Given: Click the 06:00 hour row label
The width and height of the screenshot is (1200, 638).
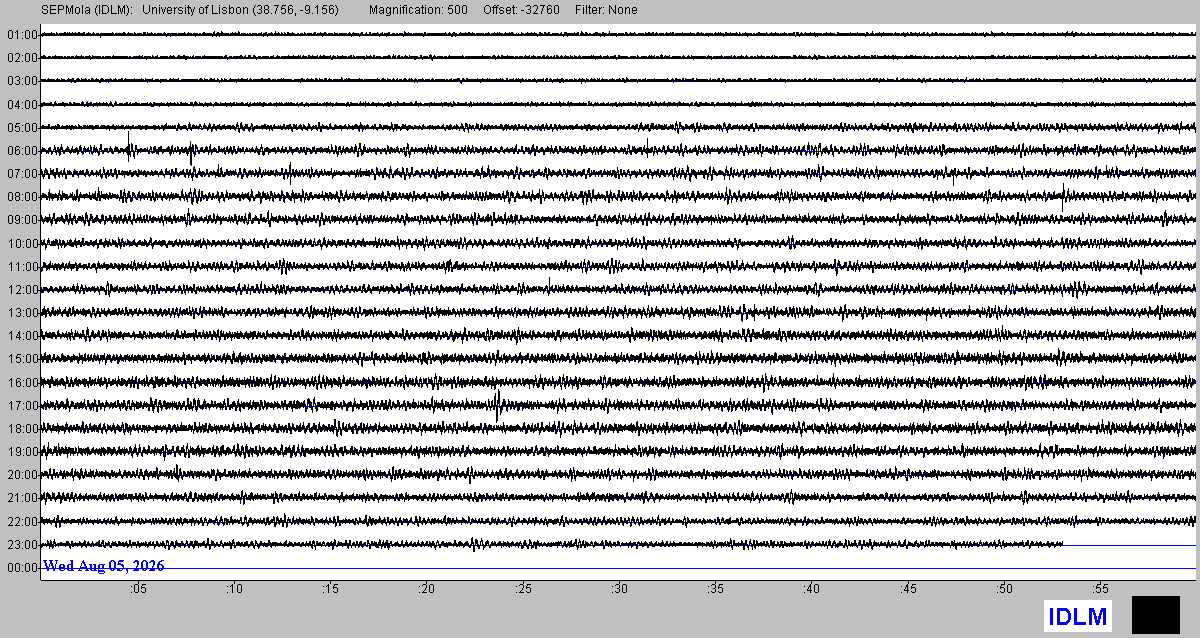Looking at the screenshot, I should (x=22, y=151).
